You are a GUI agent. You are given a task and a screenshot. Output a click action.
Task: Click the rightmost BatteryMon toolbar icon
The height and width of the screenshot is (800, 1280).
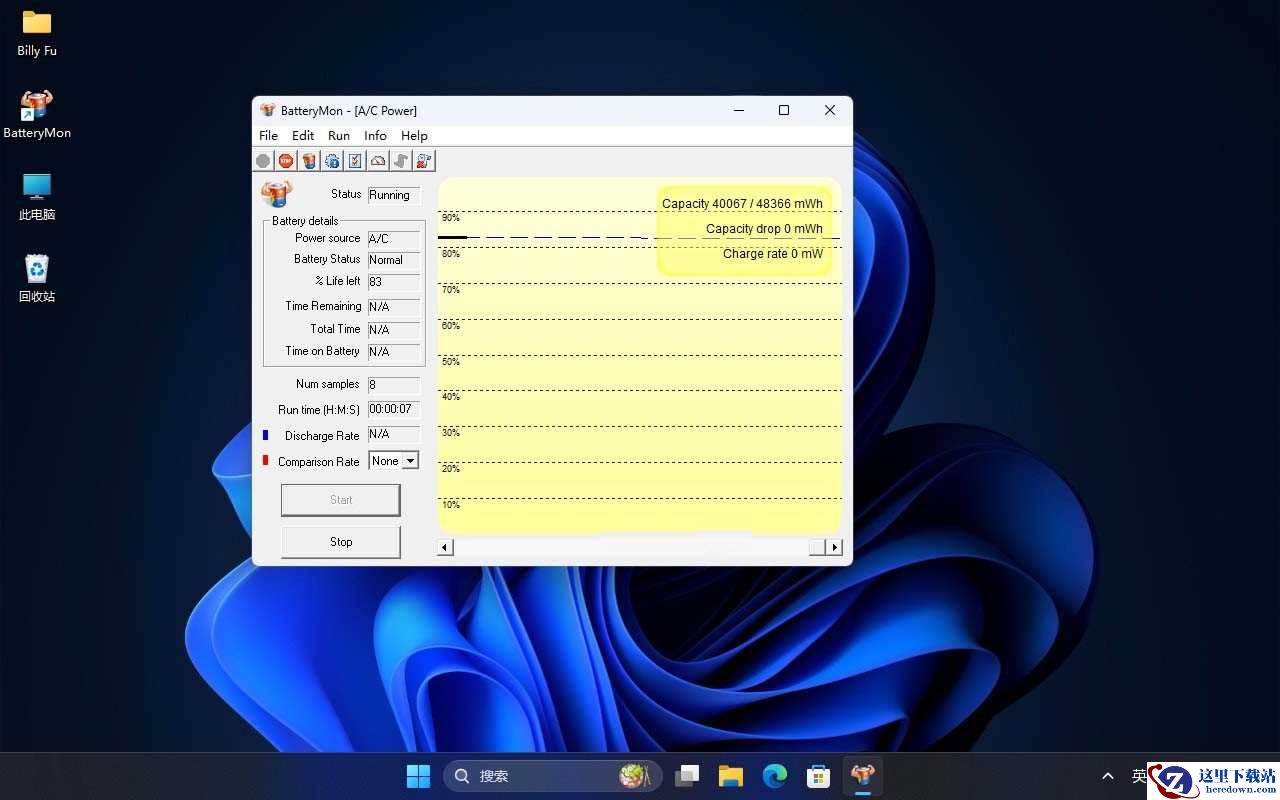424,161
